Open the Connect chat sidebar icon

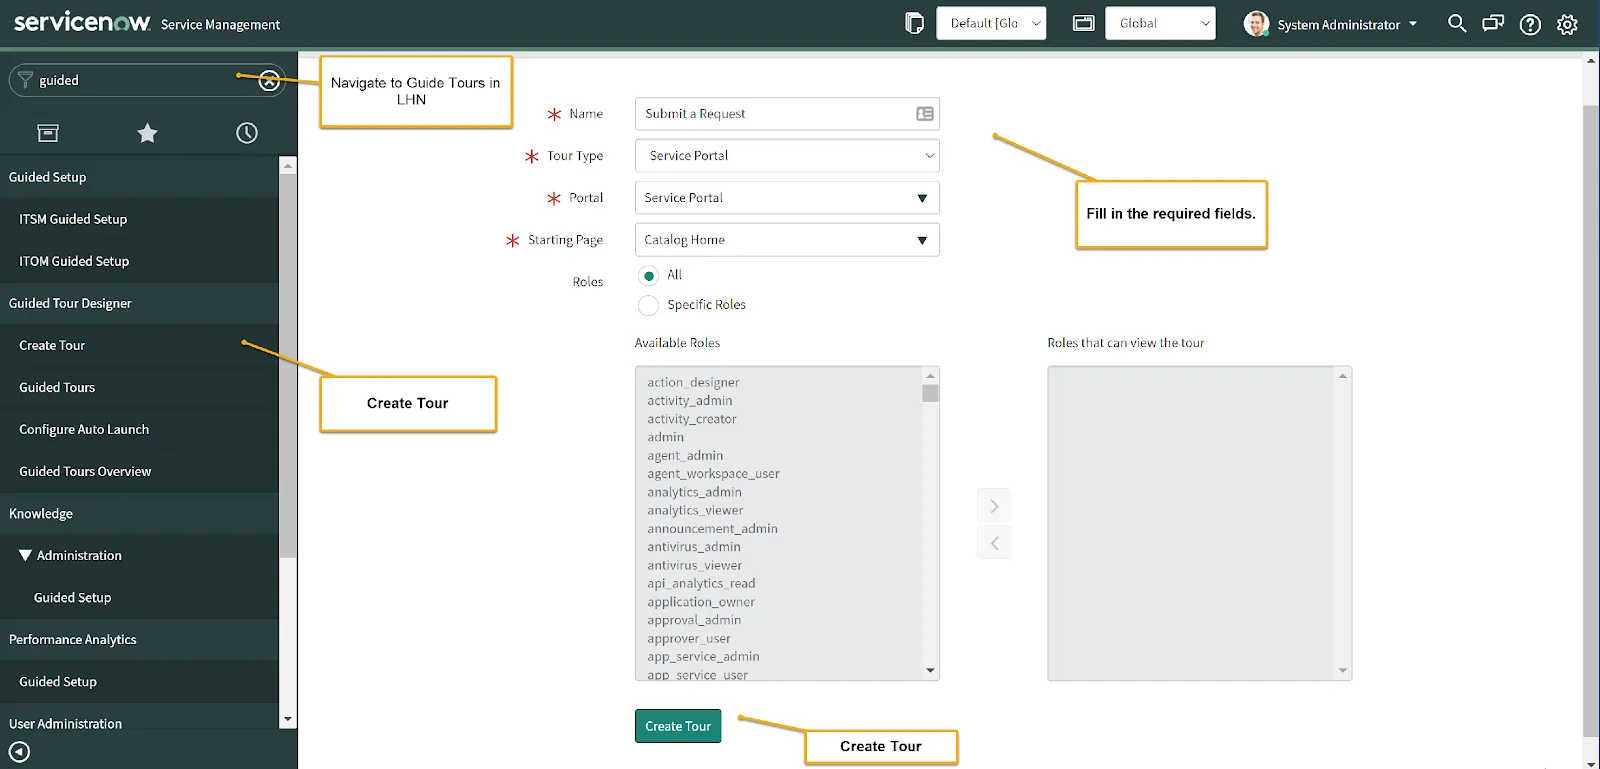(1493, 24)
